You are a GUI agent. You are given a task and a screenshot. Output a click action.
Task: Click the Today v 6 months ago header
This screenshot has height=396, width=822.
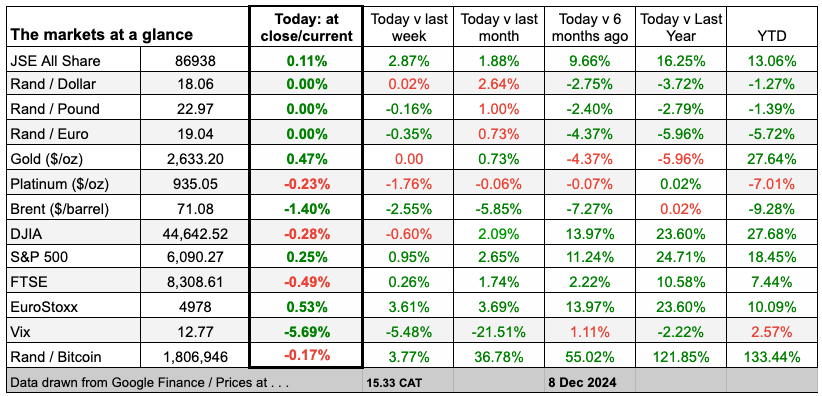click(587, 27)
